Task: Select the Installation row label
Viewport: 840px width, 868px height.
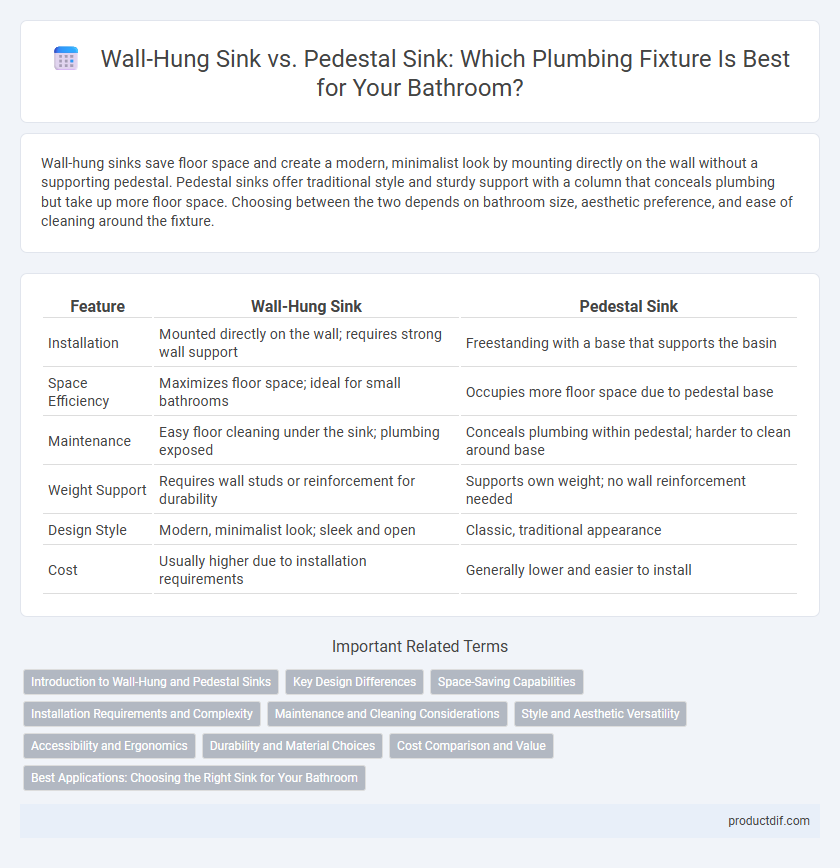Action: coord(83,343)
